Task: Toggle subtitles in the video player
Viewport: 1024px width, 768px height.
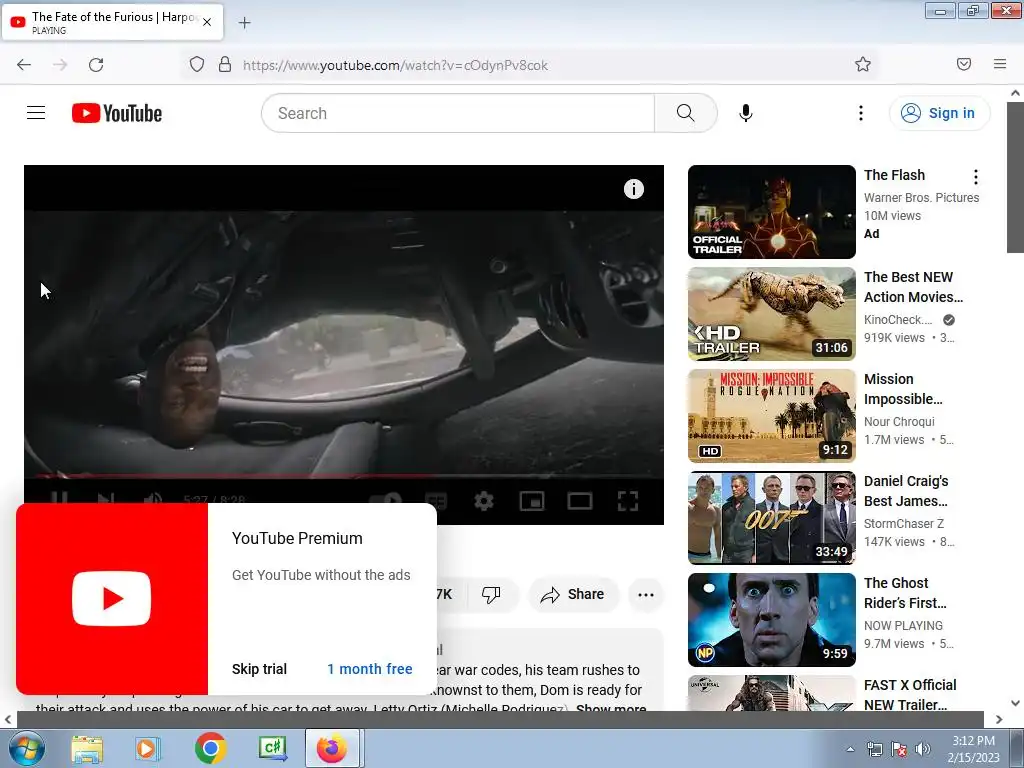Action: point(436,501)
